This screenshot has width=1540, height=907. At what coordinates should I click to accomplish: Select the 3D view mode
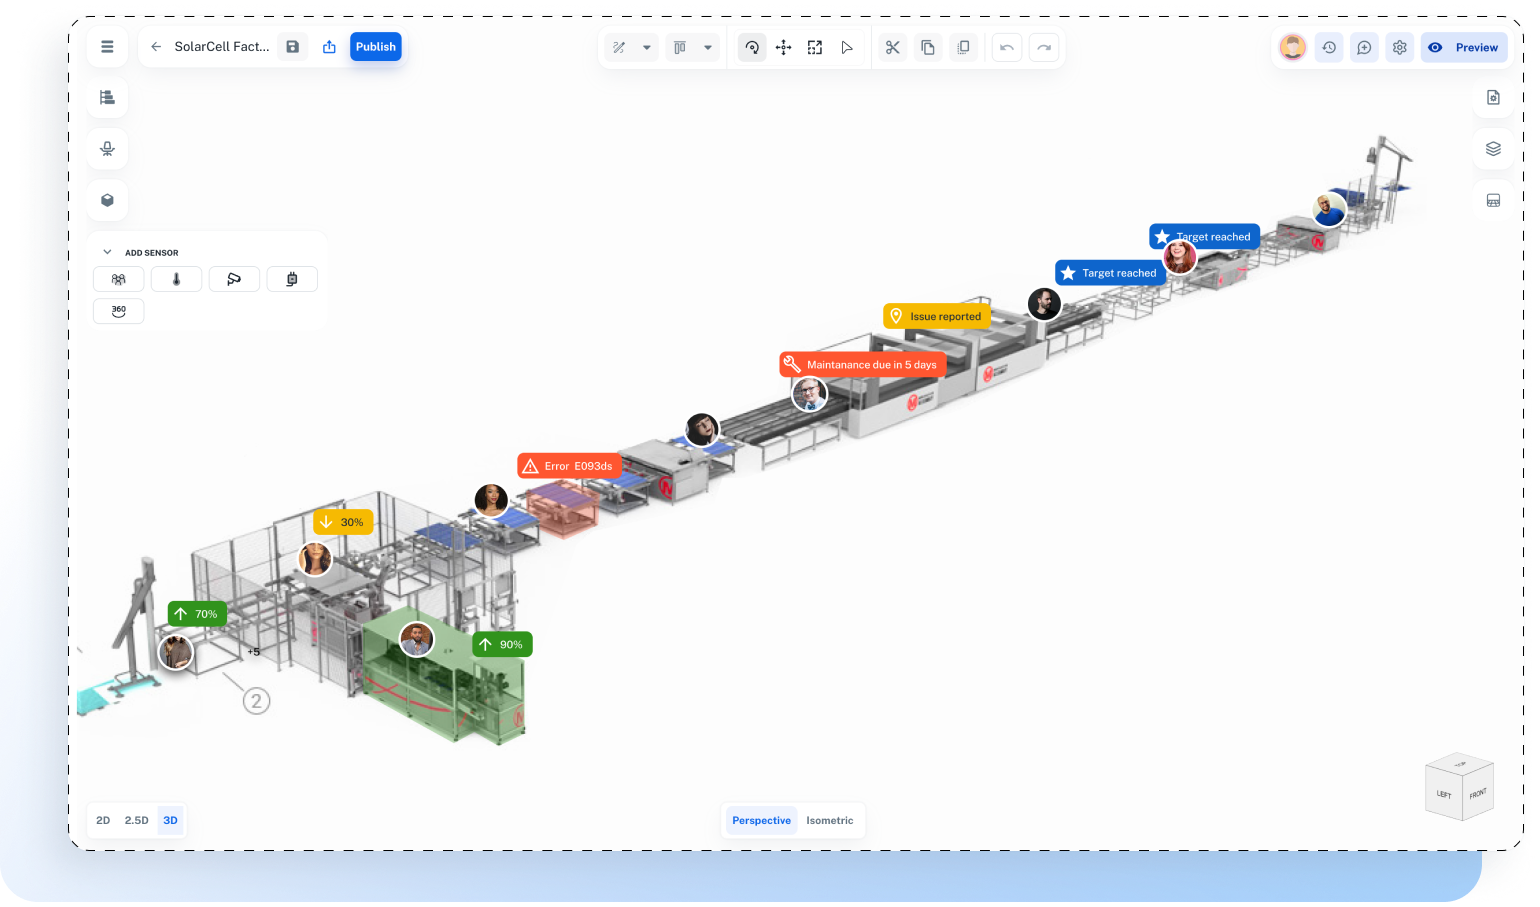[x=171, y=820]
